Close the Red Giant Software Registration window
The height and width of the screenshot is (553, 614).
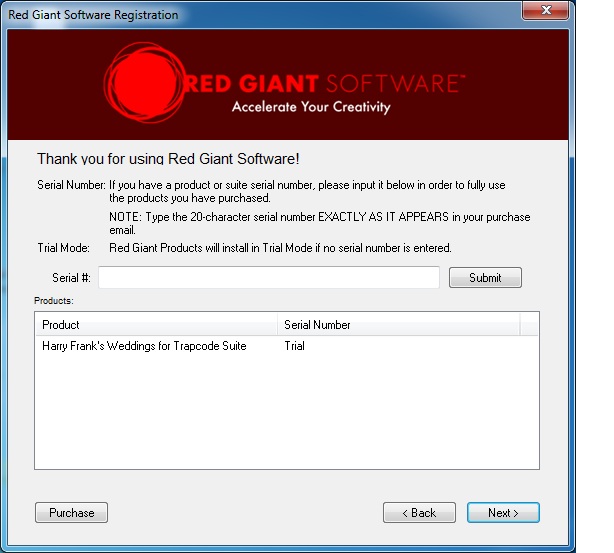[x=545, y=10]
